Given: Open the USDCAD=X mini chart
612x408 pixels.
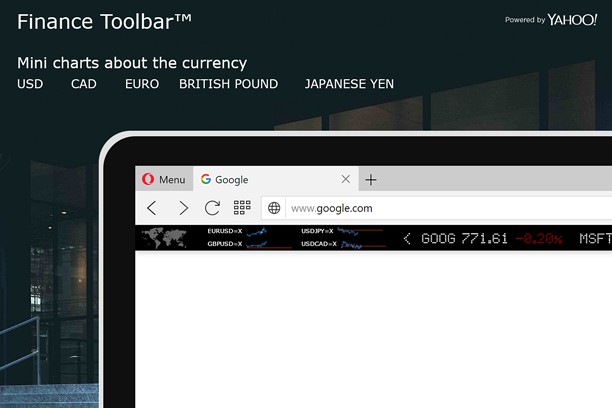Looking at the screenshot, I should coord(363,245).
